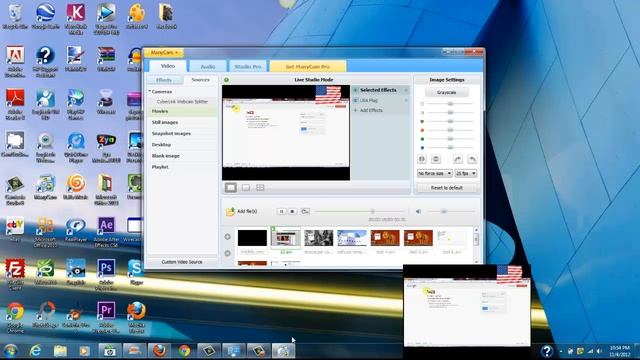This screenshot has width=640, height=360.
Task: Open Chrome from the taskbar
Action: 184,351
